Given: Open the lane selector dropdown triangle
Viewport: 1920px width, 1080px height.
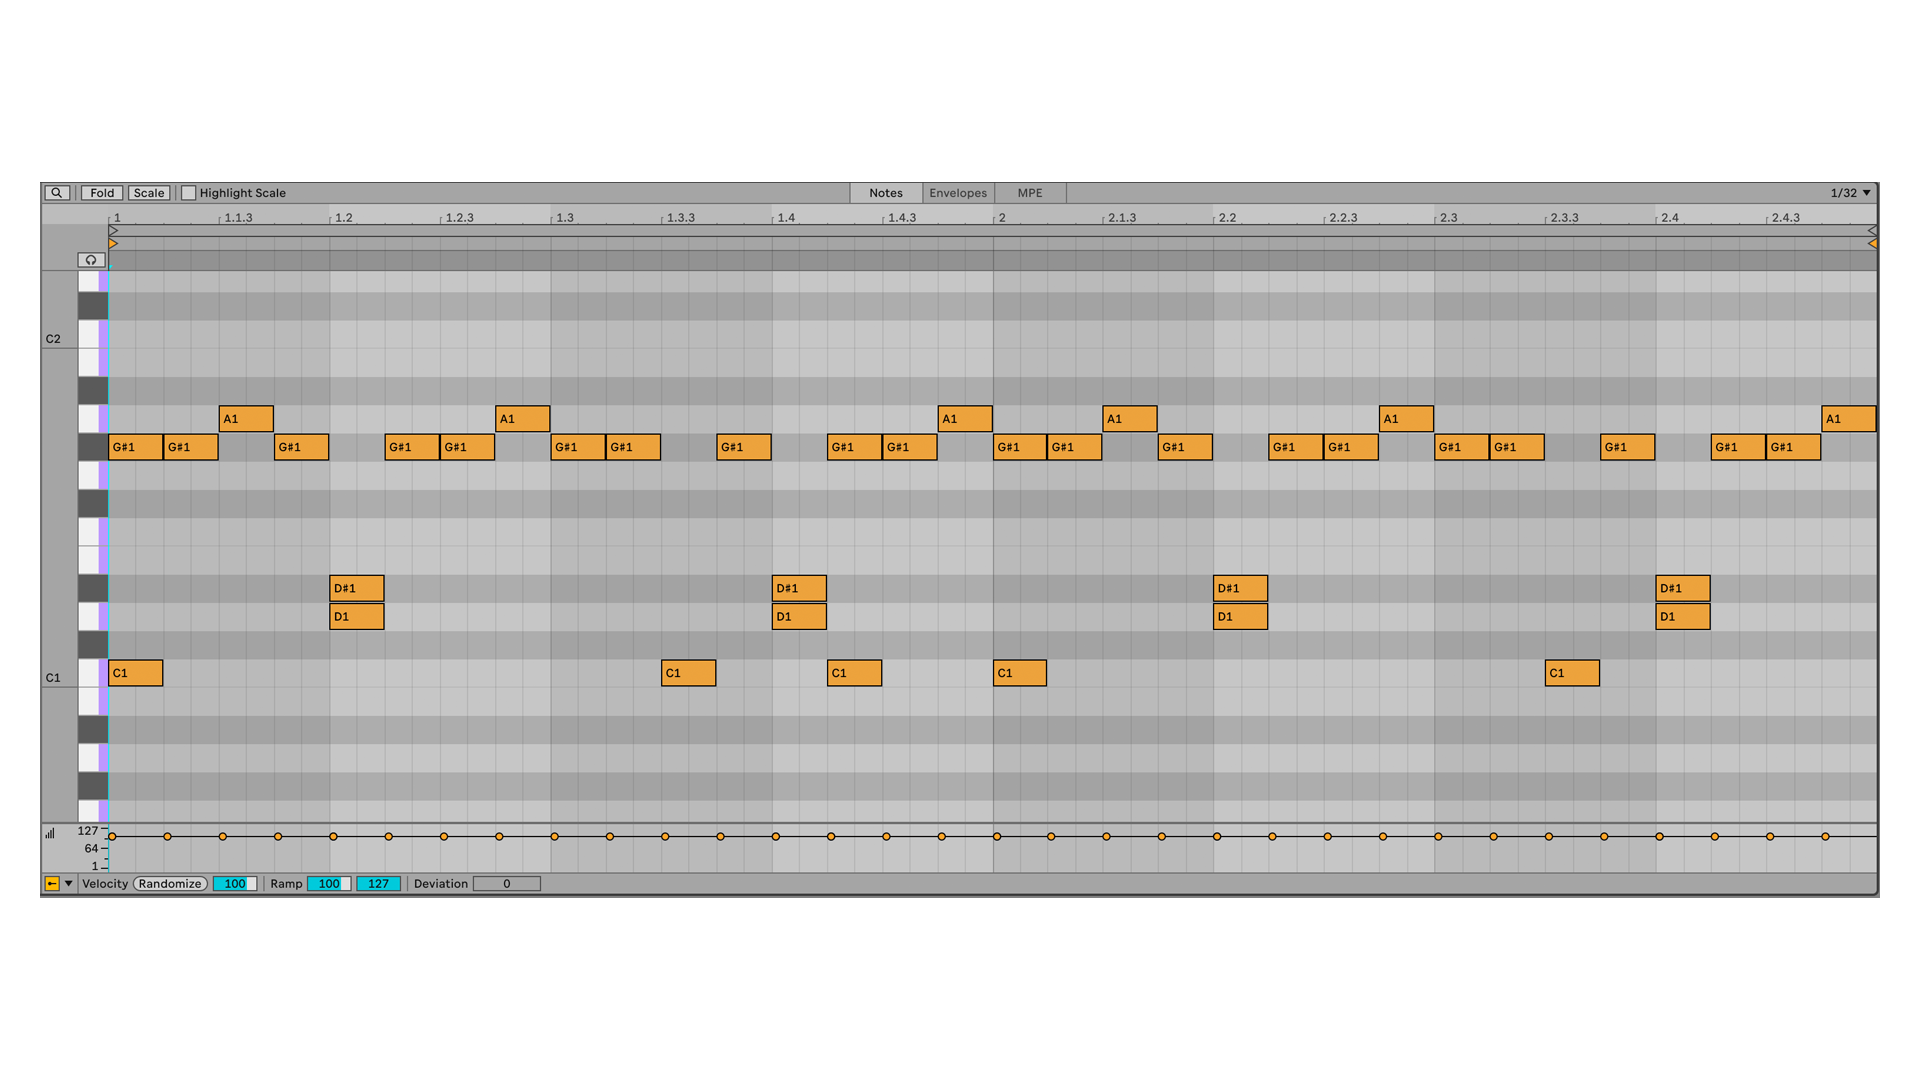Looking at the screenshot, I should tap(69, 884).
